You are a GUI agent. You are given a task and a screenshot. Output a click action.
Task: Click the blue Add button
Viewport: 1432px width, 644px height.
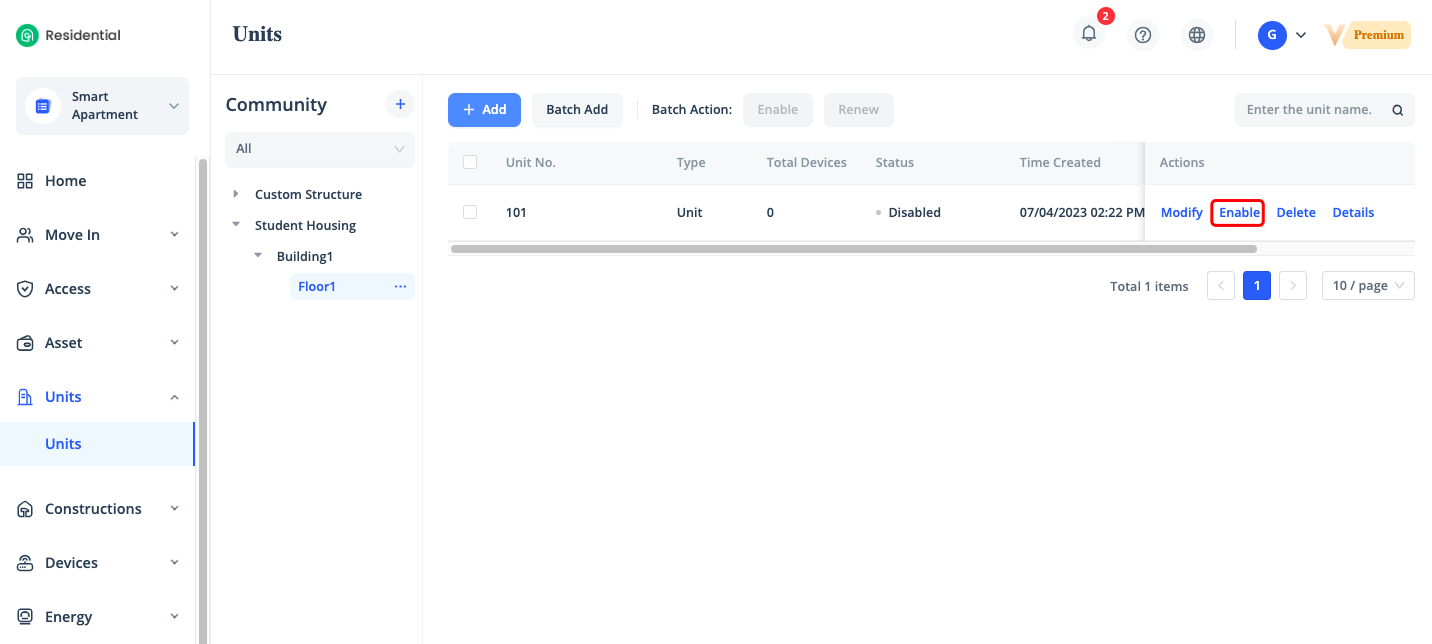pos(484,110)
